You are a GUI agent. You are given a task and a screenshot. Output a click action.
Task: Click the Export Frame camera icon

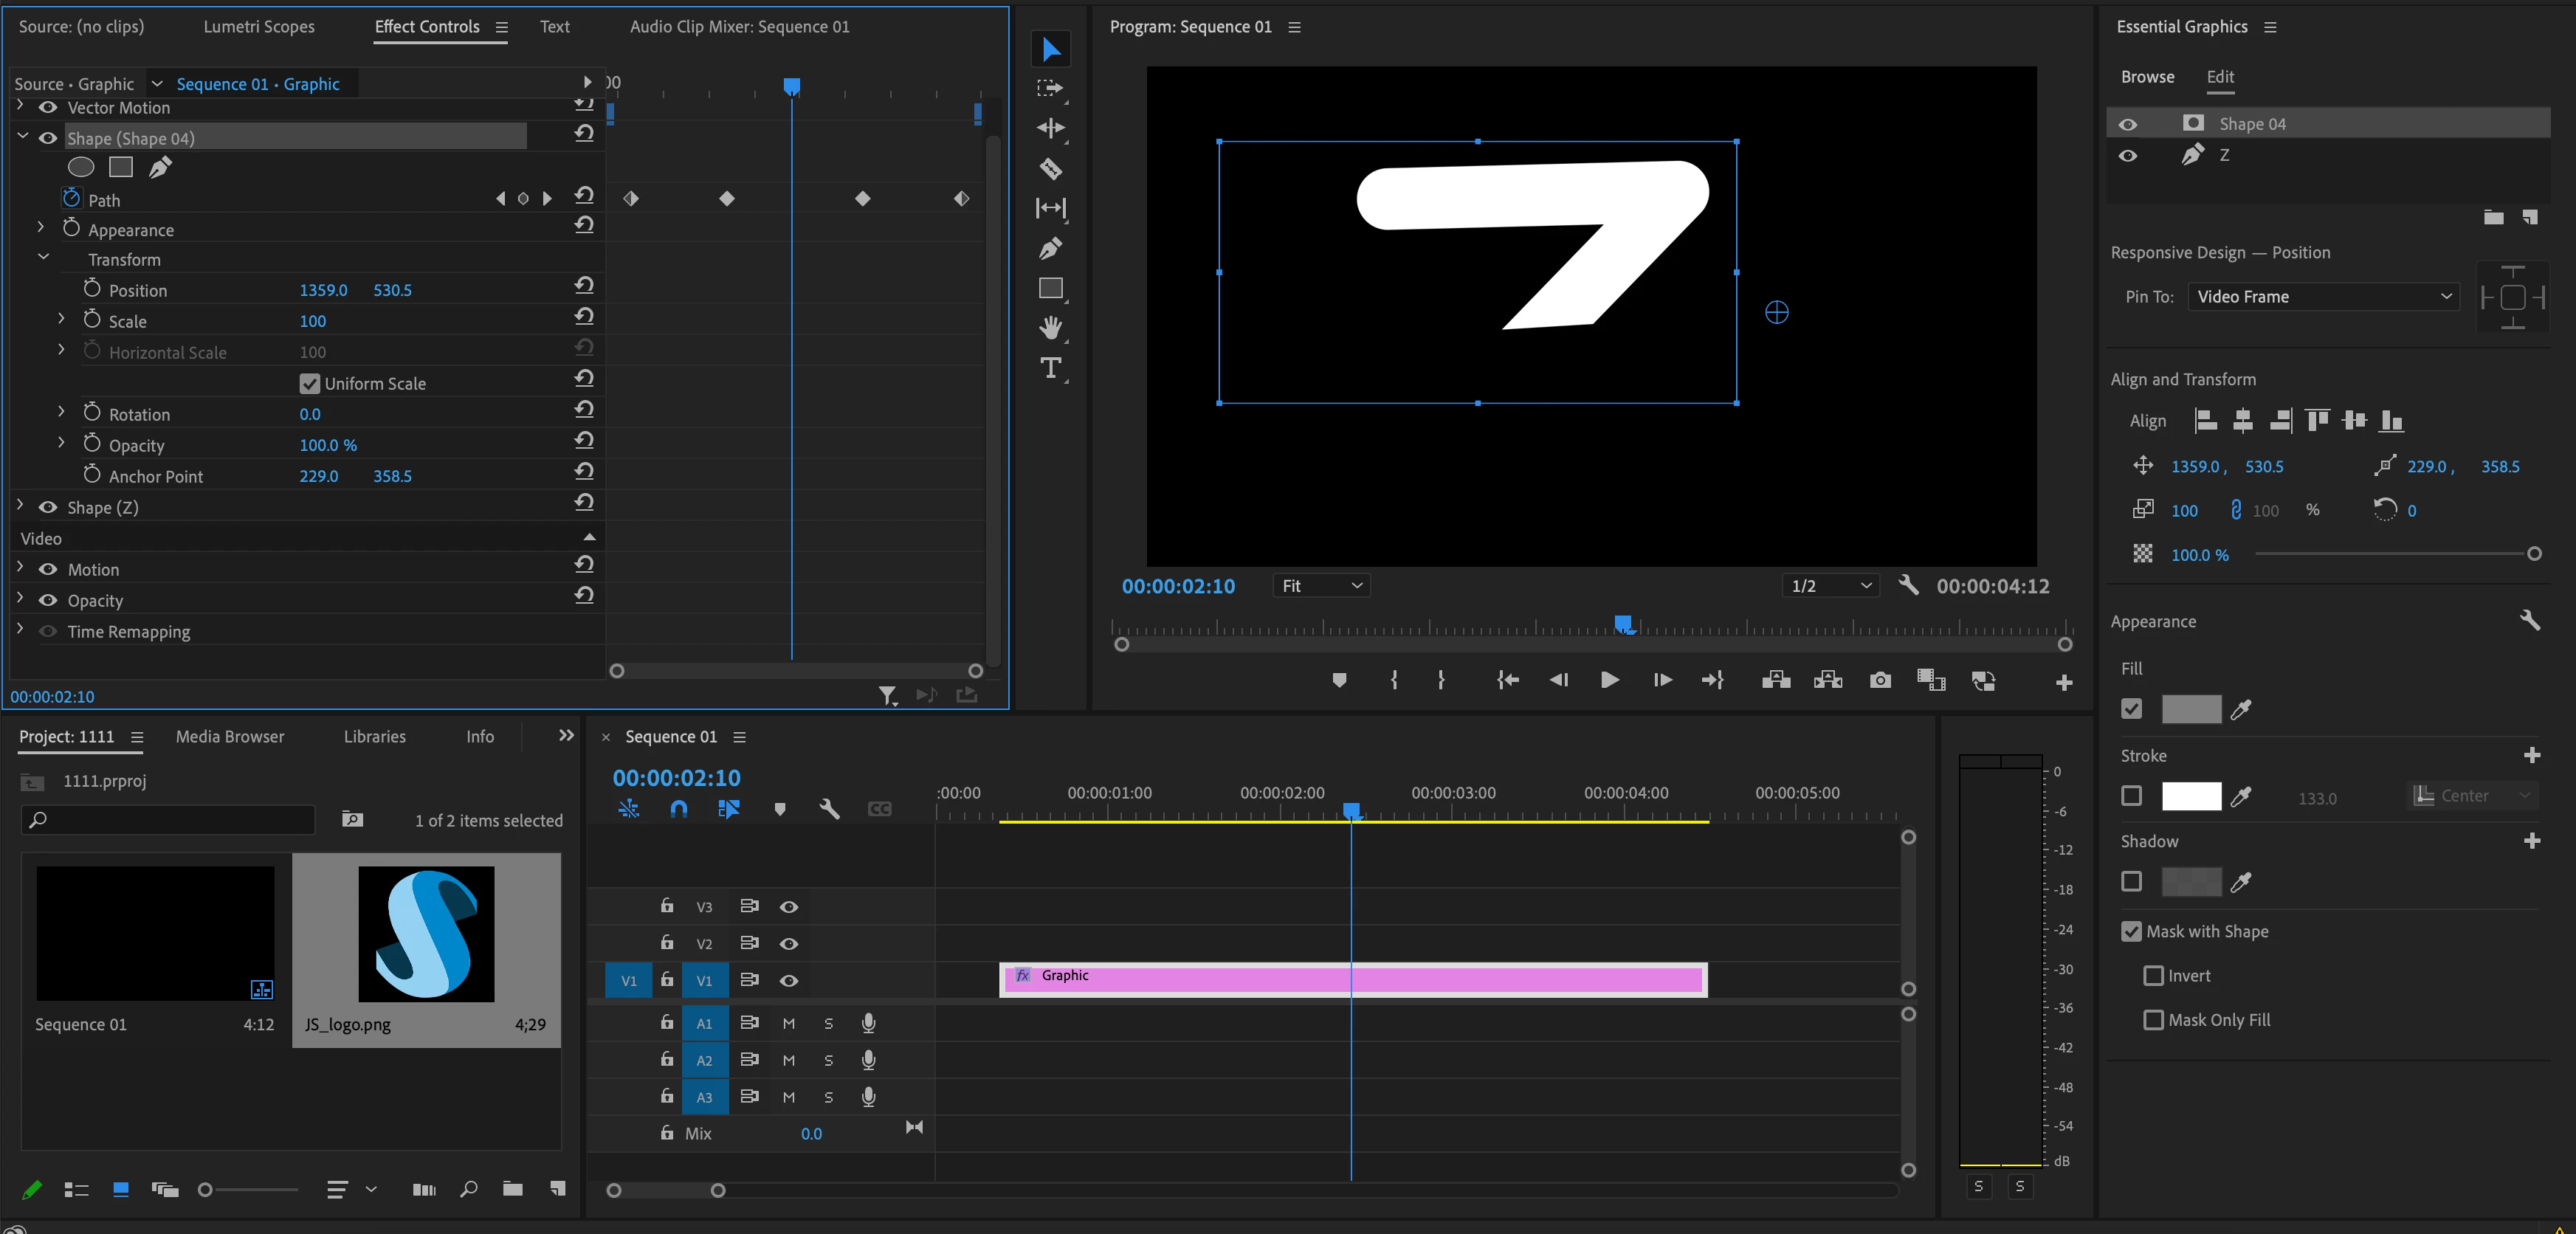(x=1879, y=680)
